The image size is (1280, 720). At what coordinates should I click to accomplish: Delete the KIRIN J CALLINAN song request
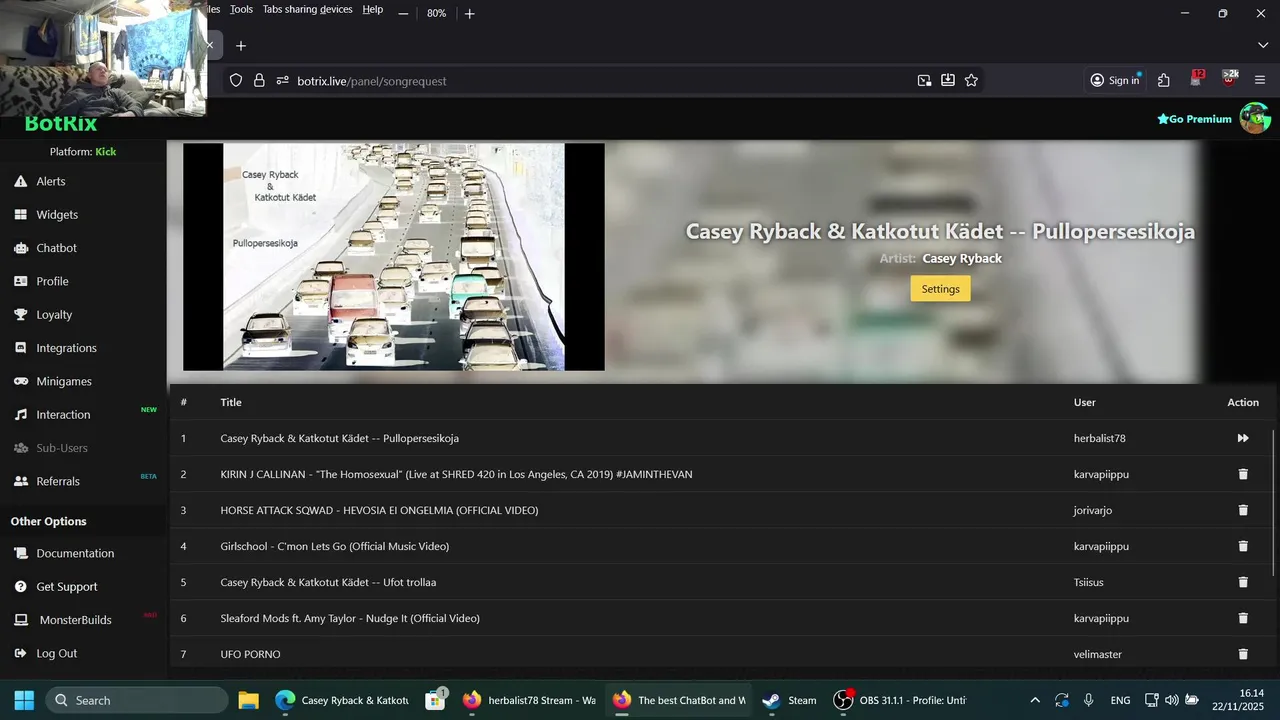[x=1243, y=474]
